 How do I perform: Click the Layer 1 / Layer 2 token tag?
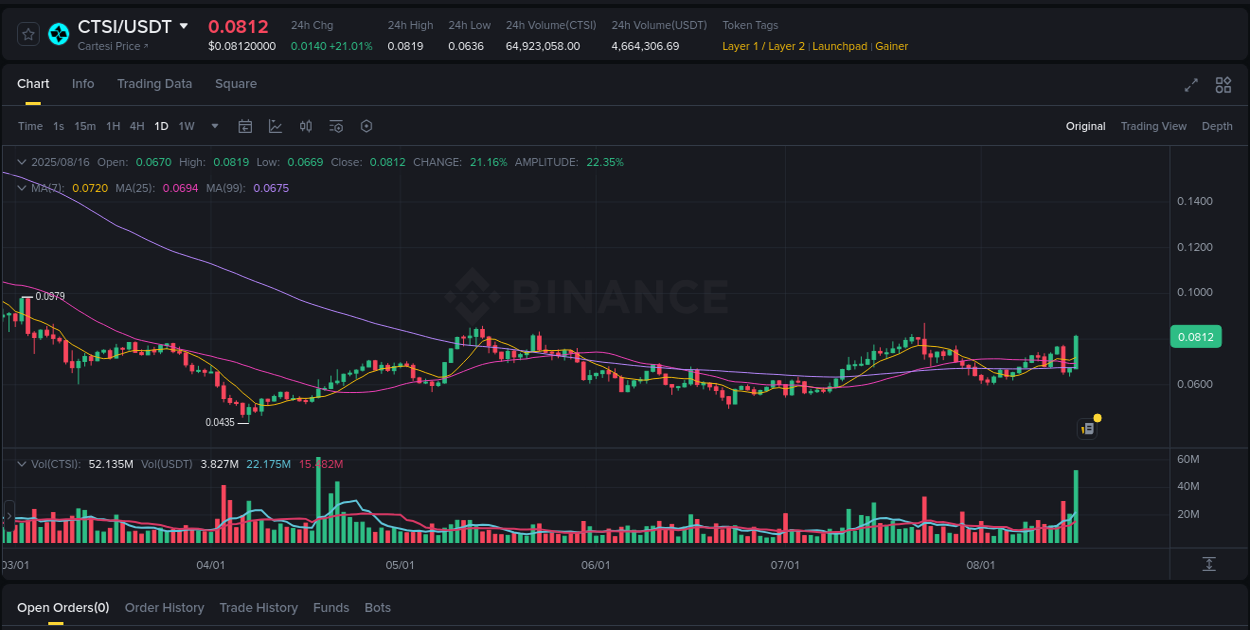tap(763, 46)
